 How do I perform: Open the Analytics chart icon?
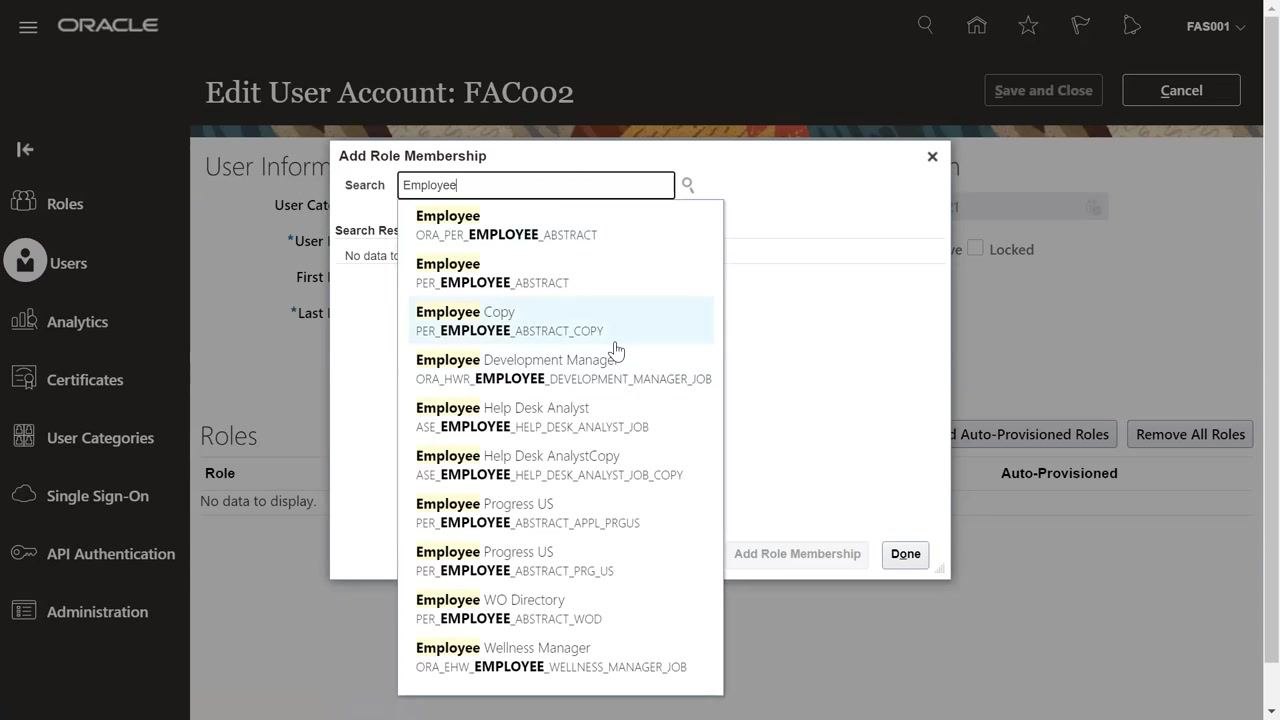coord(24,320)
